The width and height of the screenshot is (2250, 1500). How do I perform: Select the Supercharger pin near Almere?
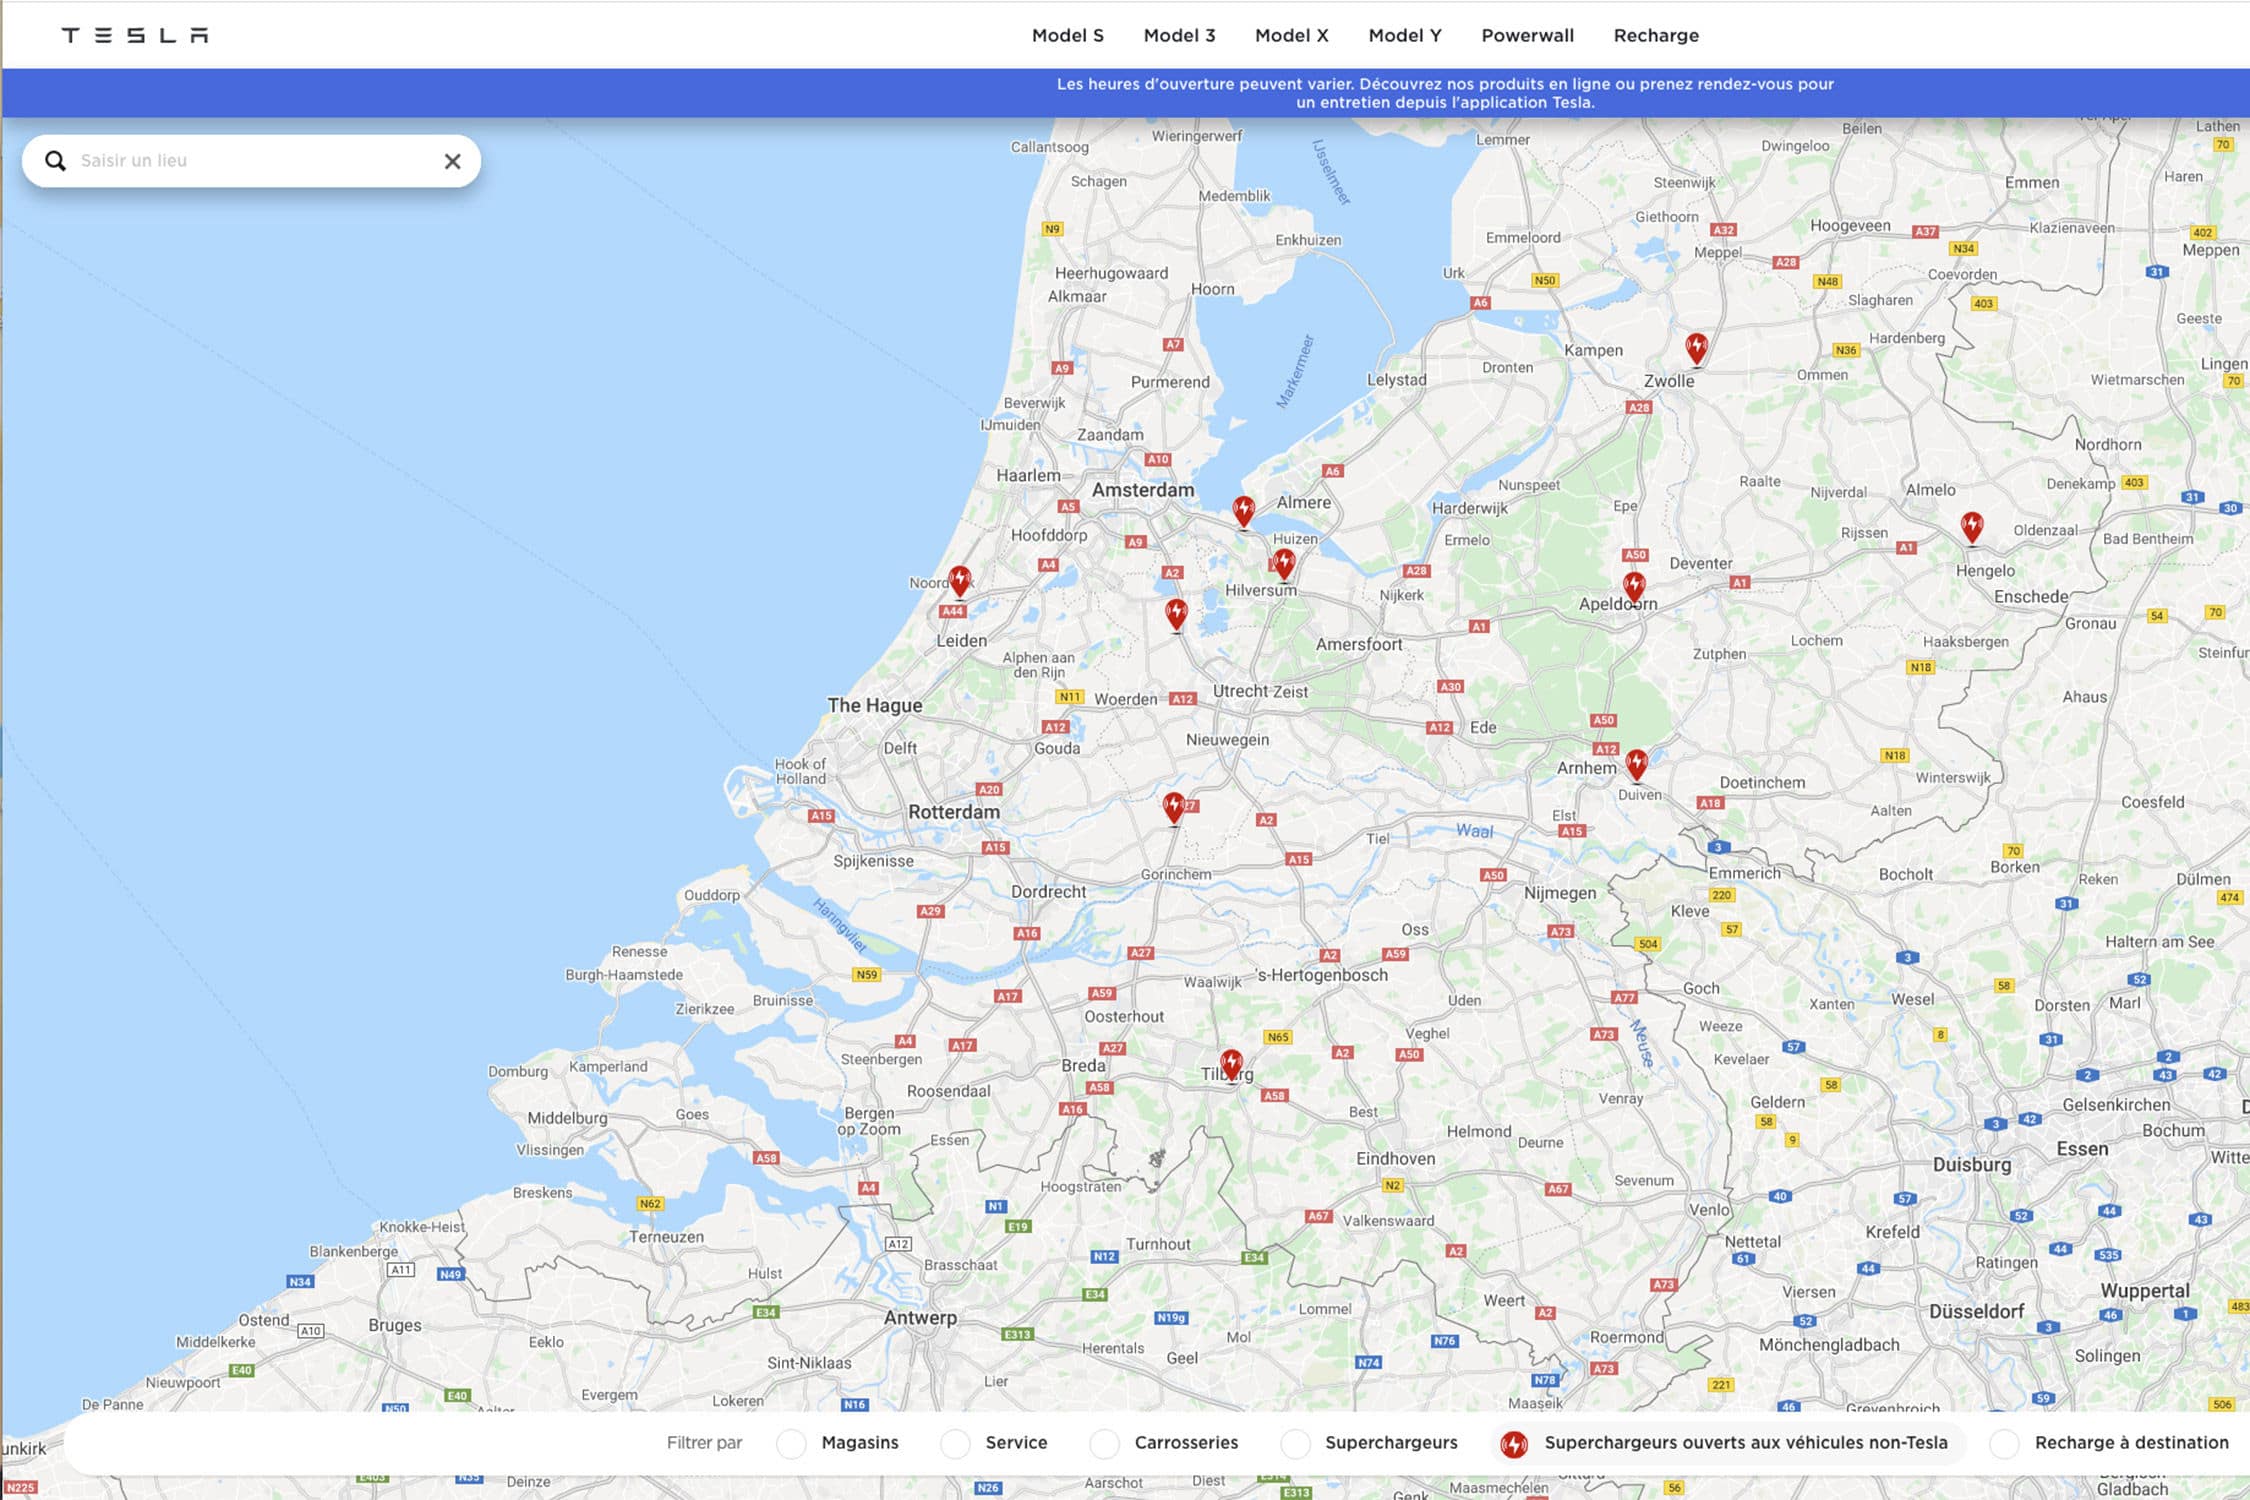1243,512
